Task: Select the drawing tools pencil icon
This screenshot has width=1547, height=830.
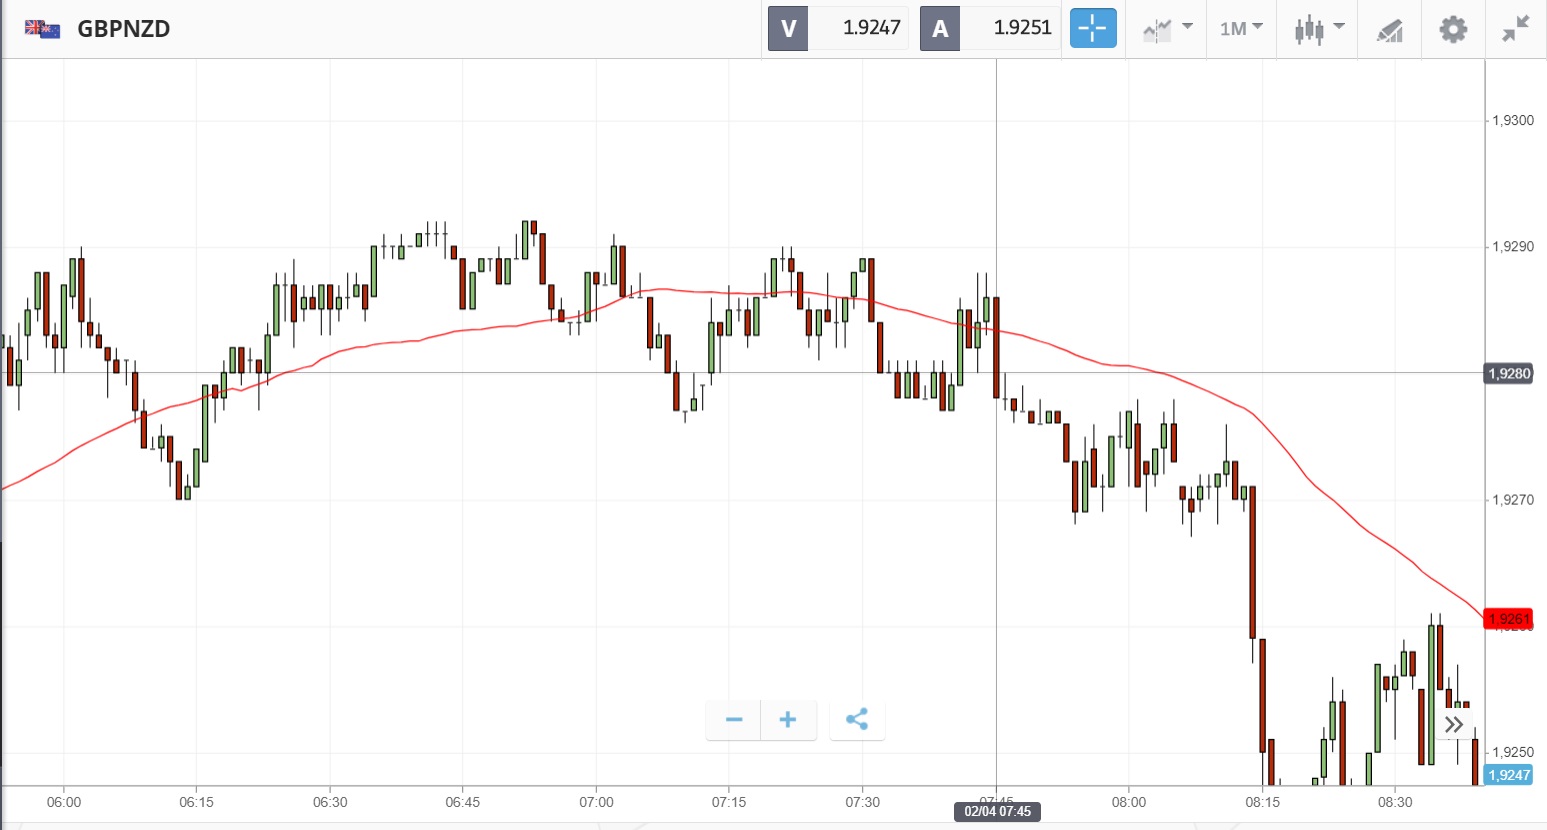Action: 1390,30
